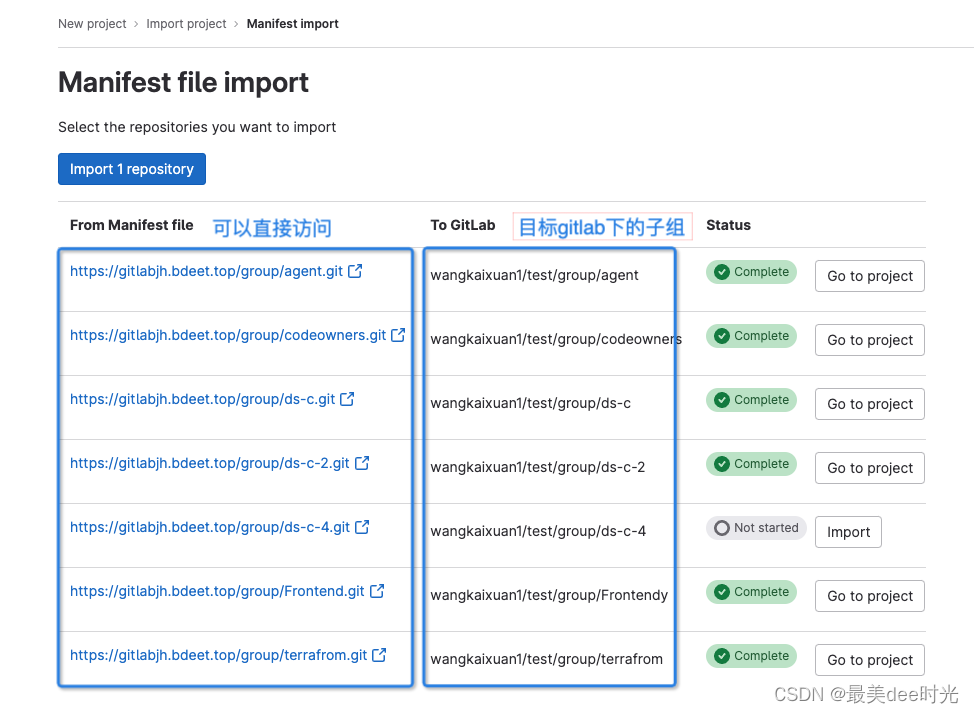
Task: Click Import button for ds-c-4 repository
Action: pos(848,532)
